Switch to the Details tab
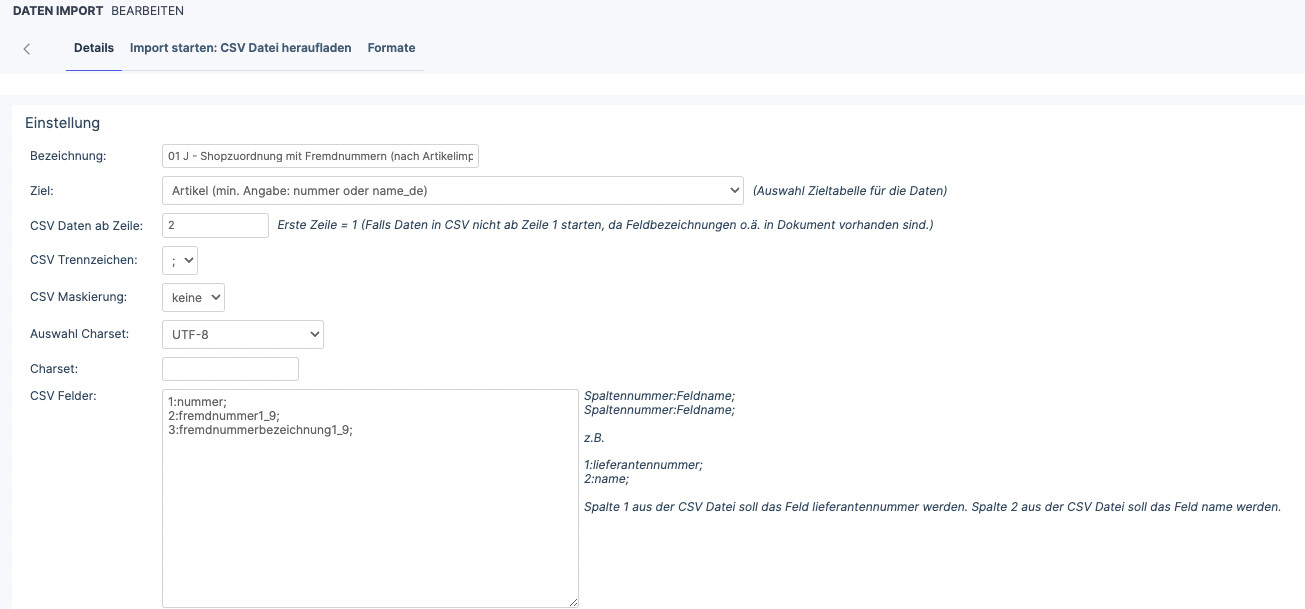Screen dimensions: 1305x609 (x=94, y=48)
